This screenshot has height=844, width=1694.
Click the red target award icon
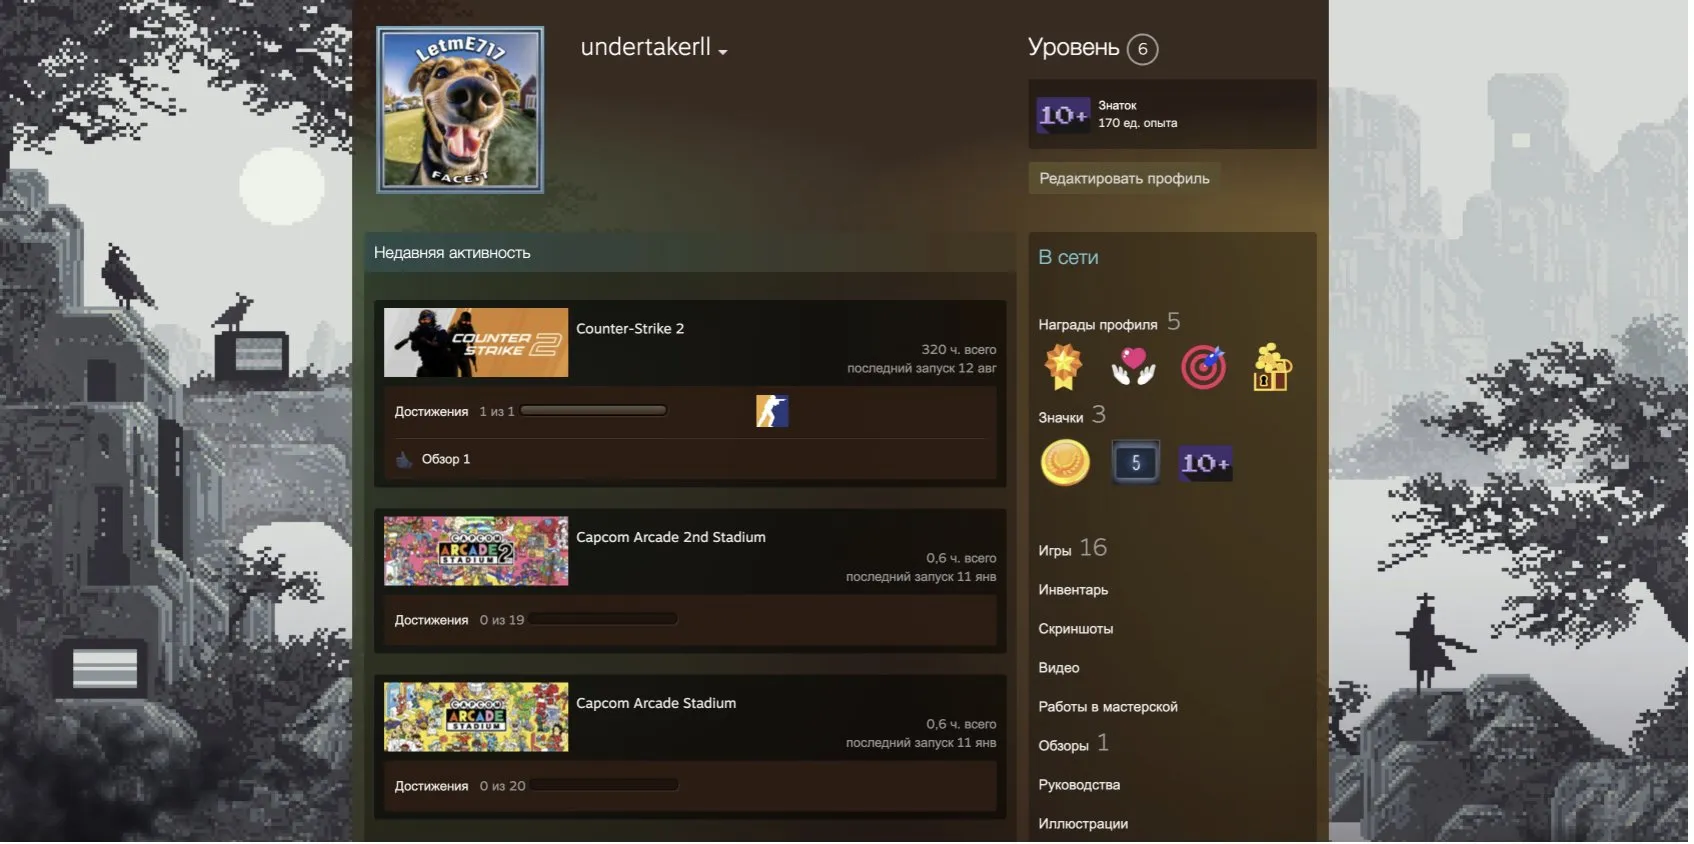(x=1203, y=367)
